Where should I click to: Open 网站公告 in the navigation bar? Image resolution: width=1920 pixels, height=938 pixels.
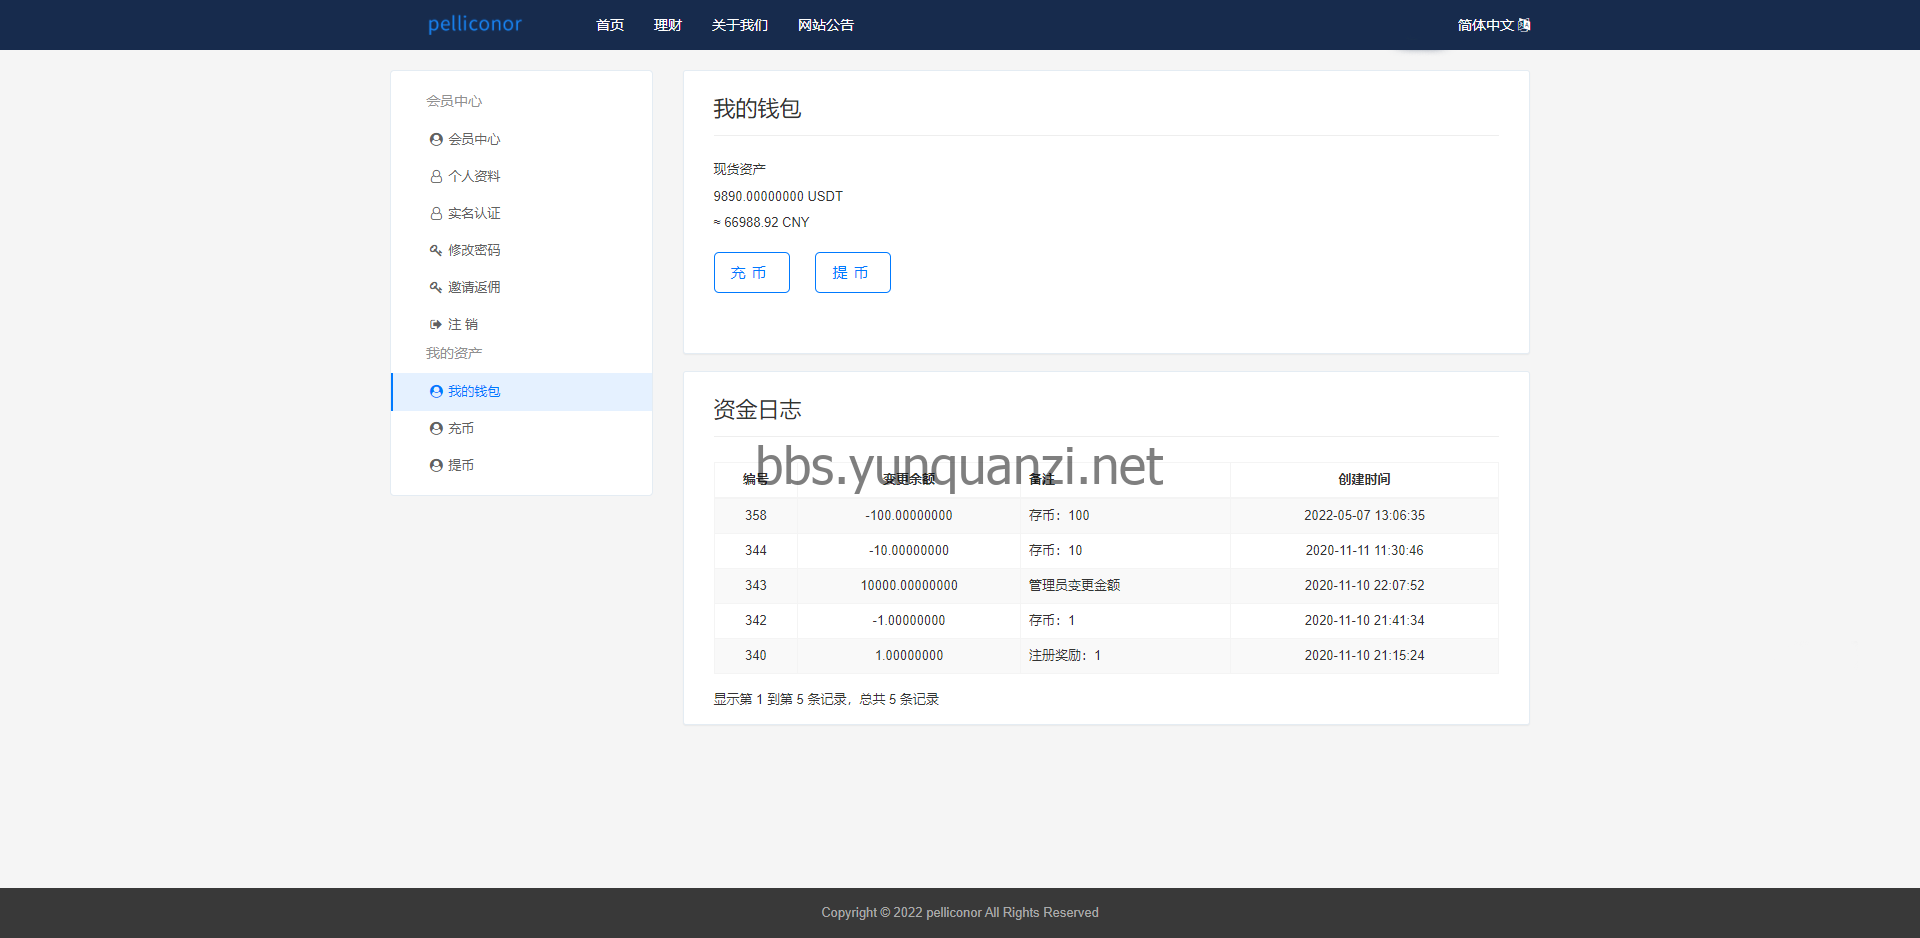pyautogui.click(x=826, y=25)
